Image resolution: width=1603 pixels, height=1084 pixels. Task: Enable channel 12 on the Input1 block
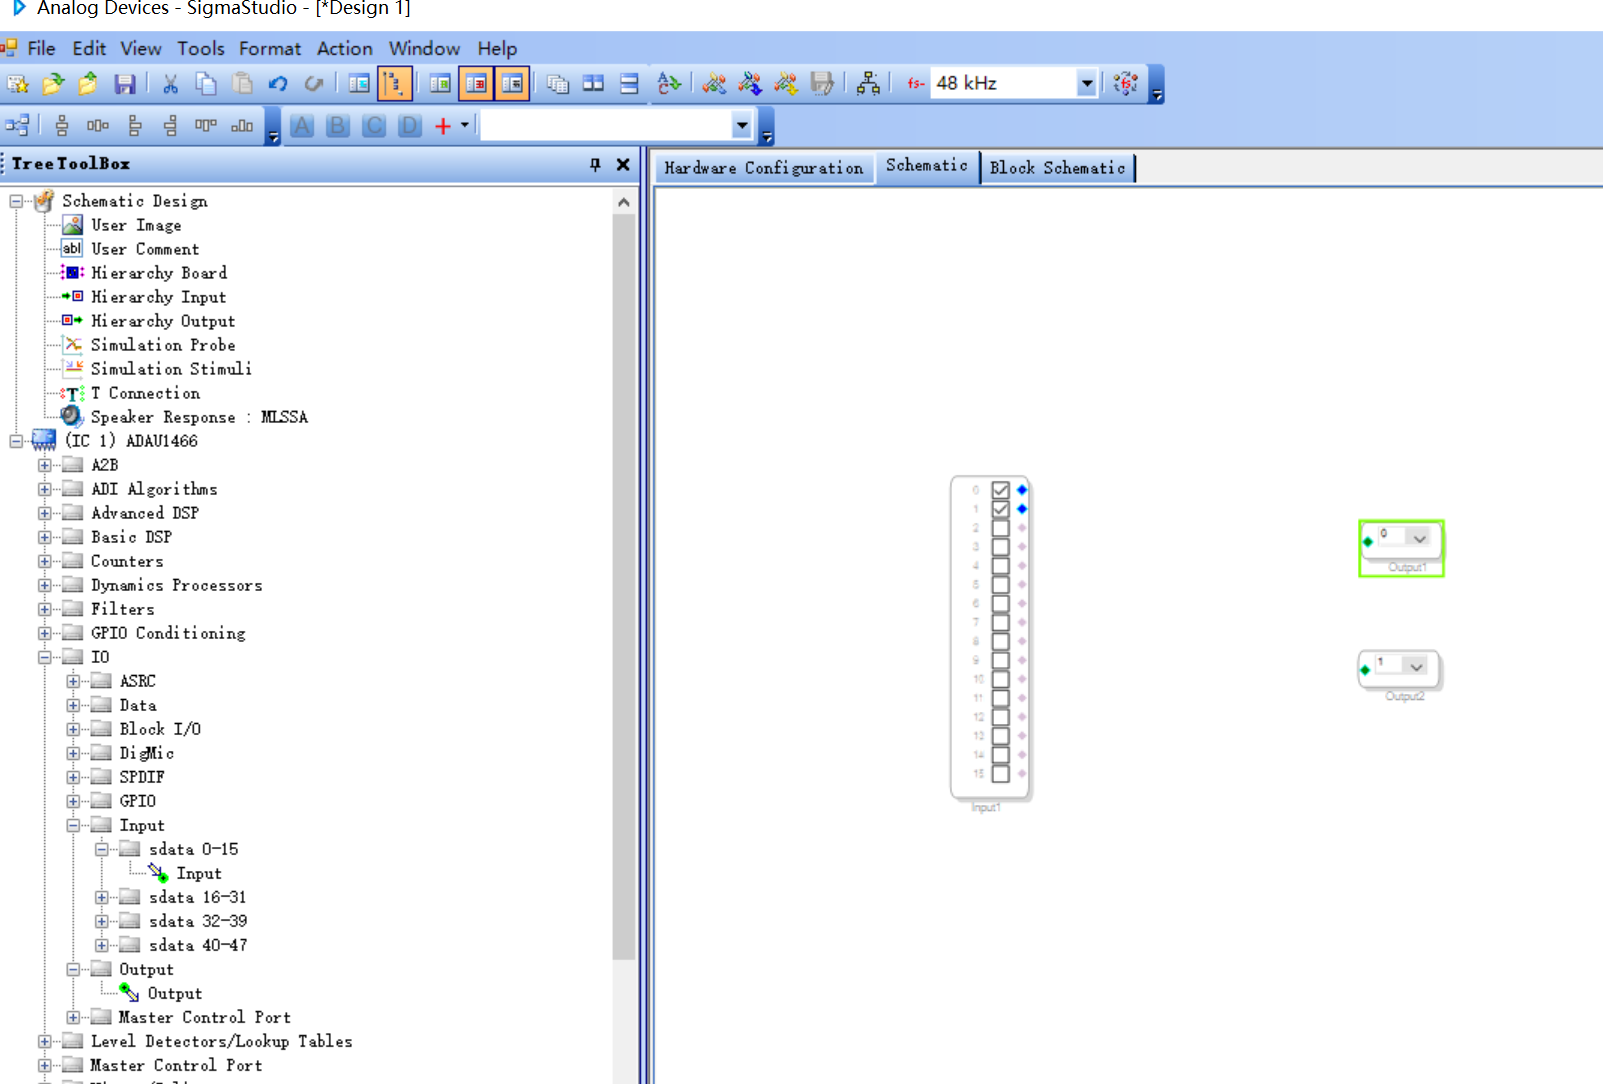1000,717
